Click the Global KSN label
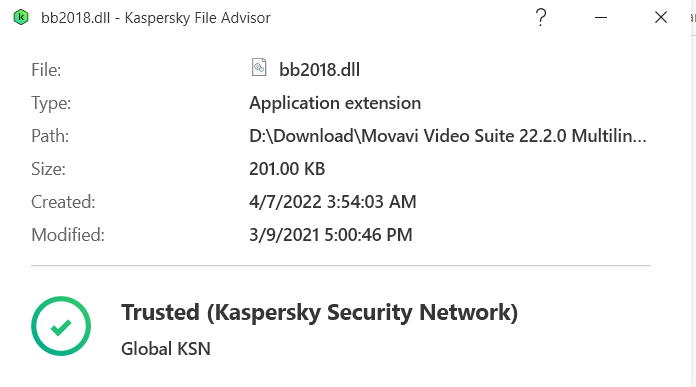696x387 pixels. click(166, 349)
